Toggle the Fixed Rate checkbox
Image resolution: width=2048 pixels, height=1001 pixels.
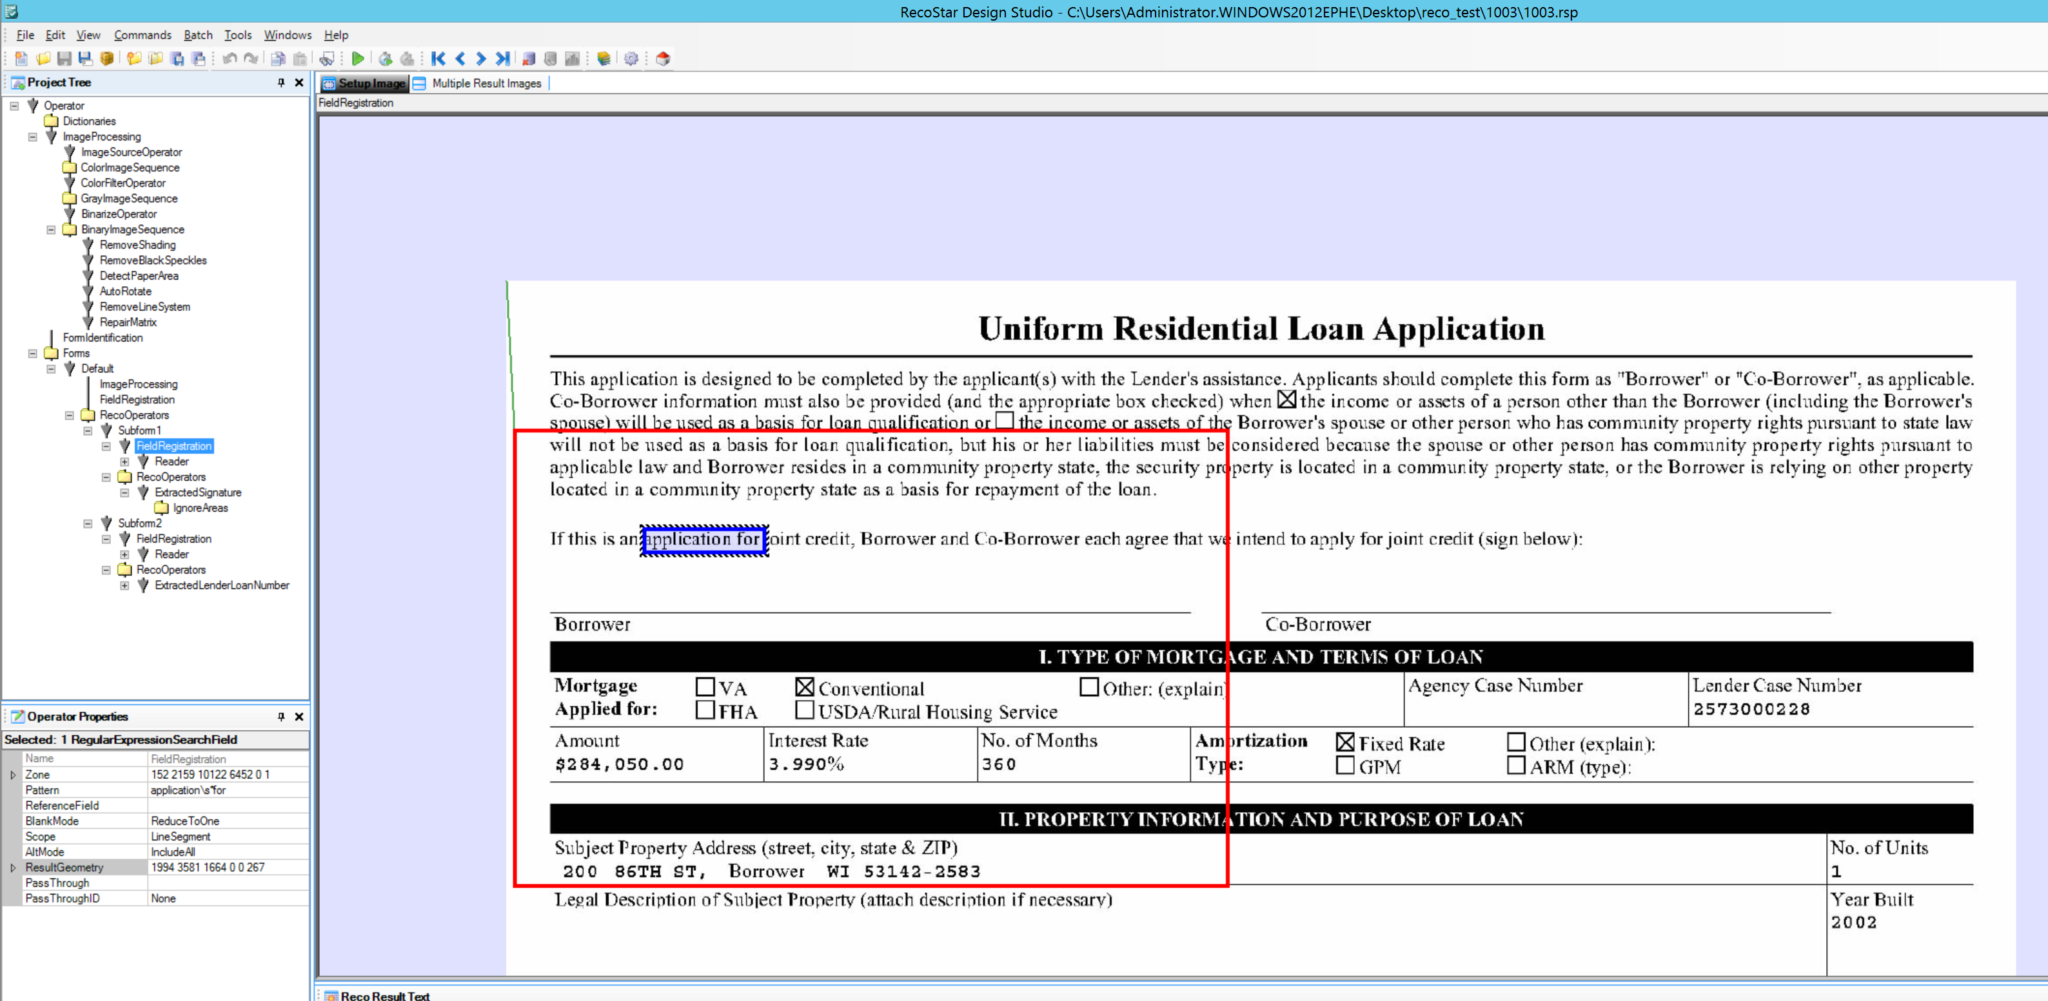pos(1345,742)
